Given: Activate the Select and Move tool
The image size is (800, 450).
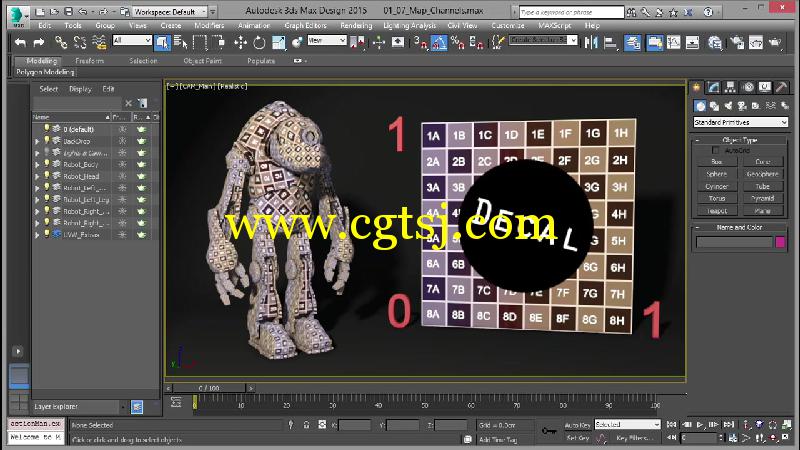Looking at the screenshot, I should click(240, 43).
